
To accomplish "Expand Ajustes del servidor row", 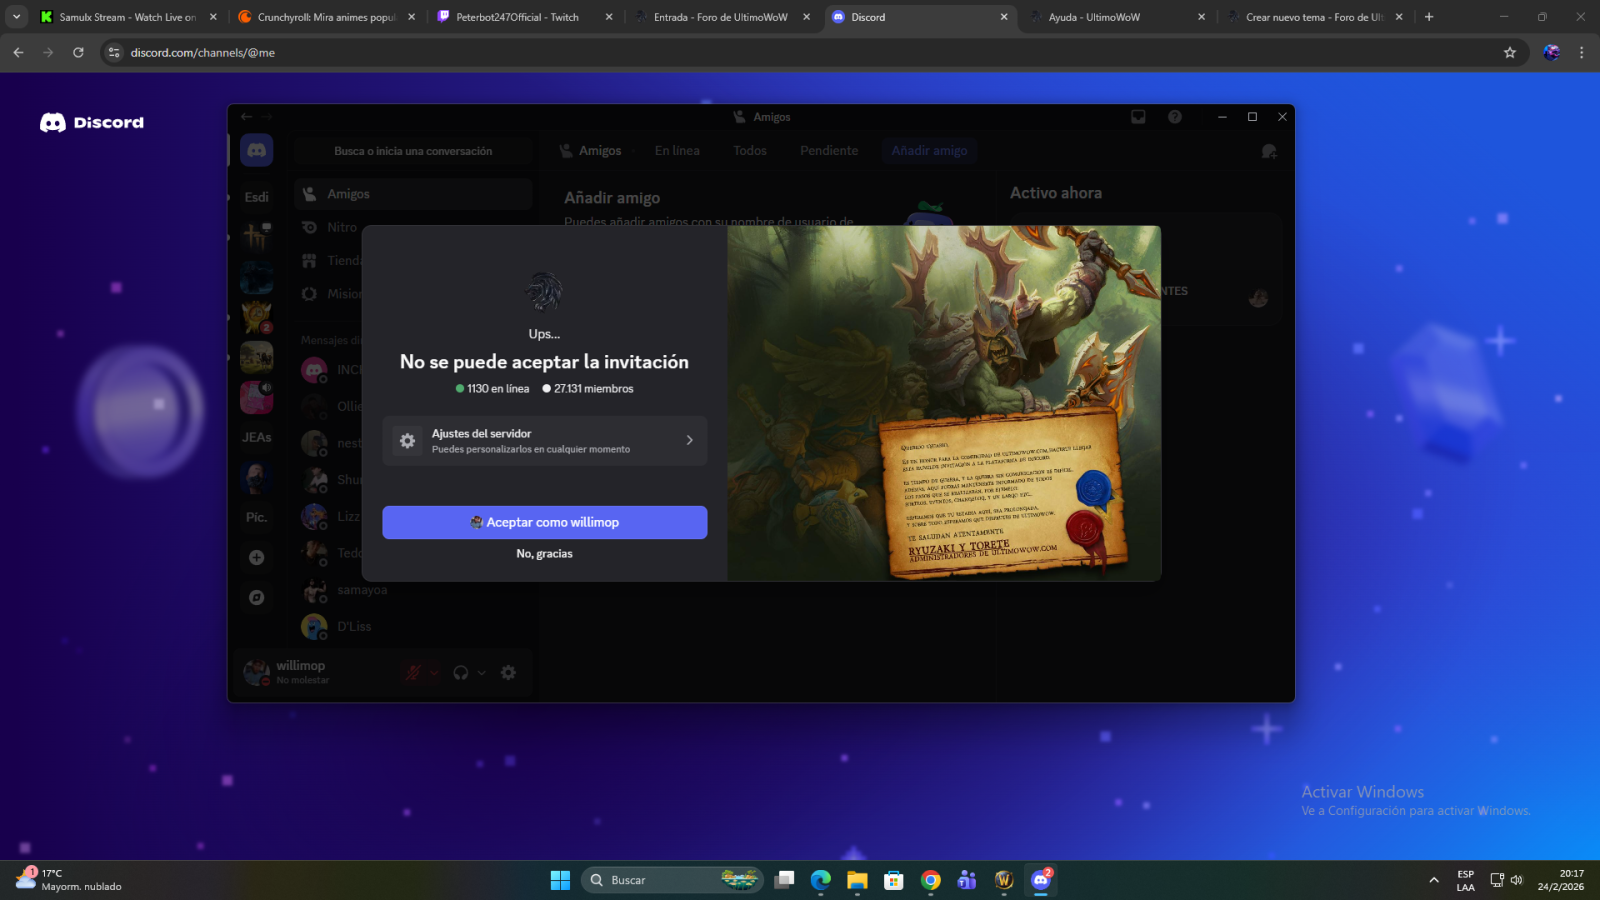I will (544, 441).
